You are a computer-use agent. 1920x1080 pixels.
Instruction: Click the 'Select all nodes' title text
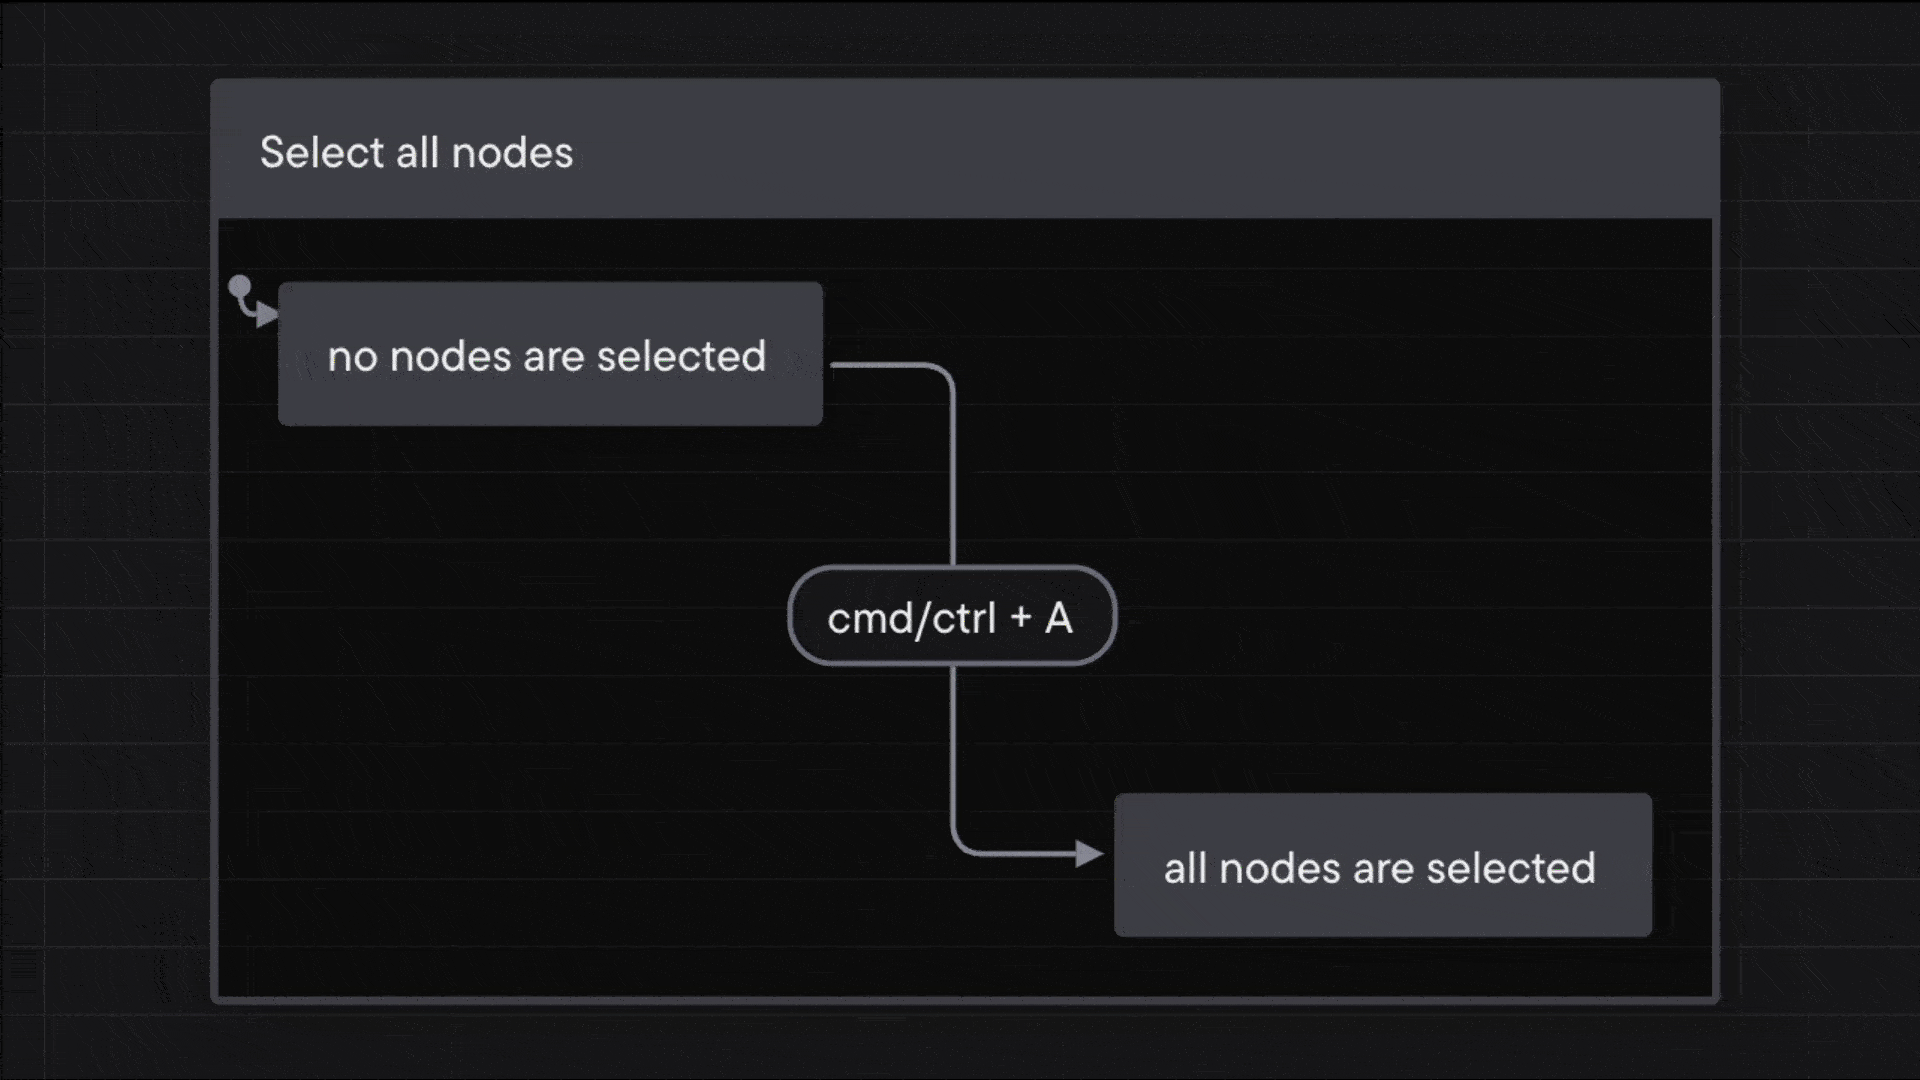tap(416, 153)
